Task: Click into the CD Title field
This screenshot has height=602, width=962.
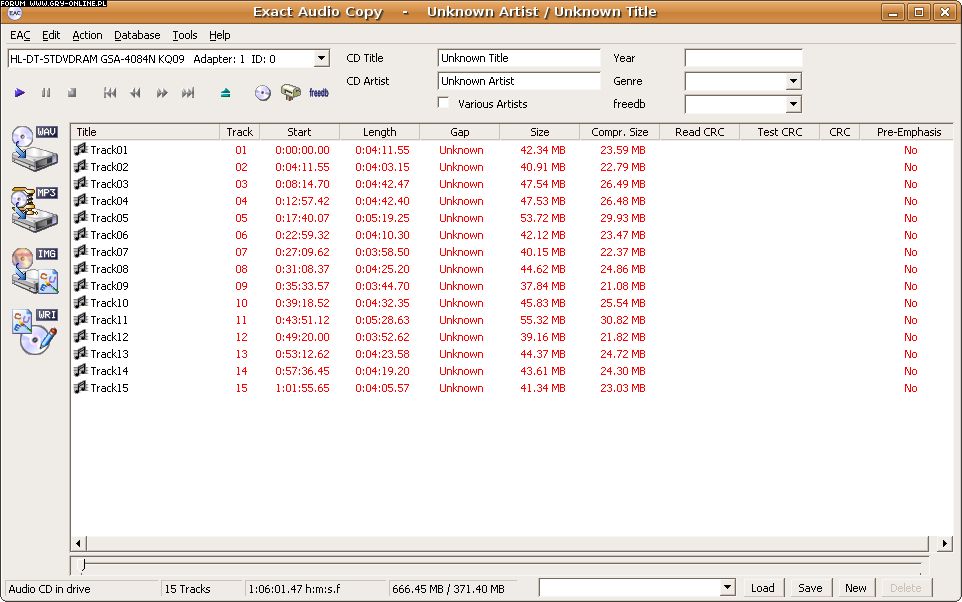Action: [x=518, y=58]
